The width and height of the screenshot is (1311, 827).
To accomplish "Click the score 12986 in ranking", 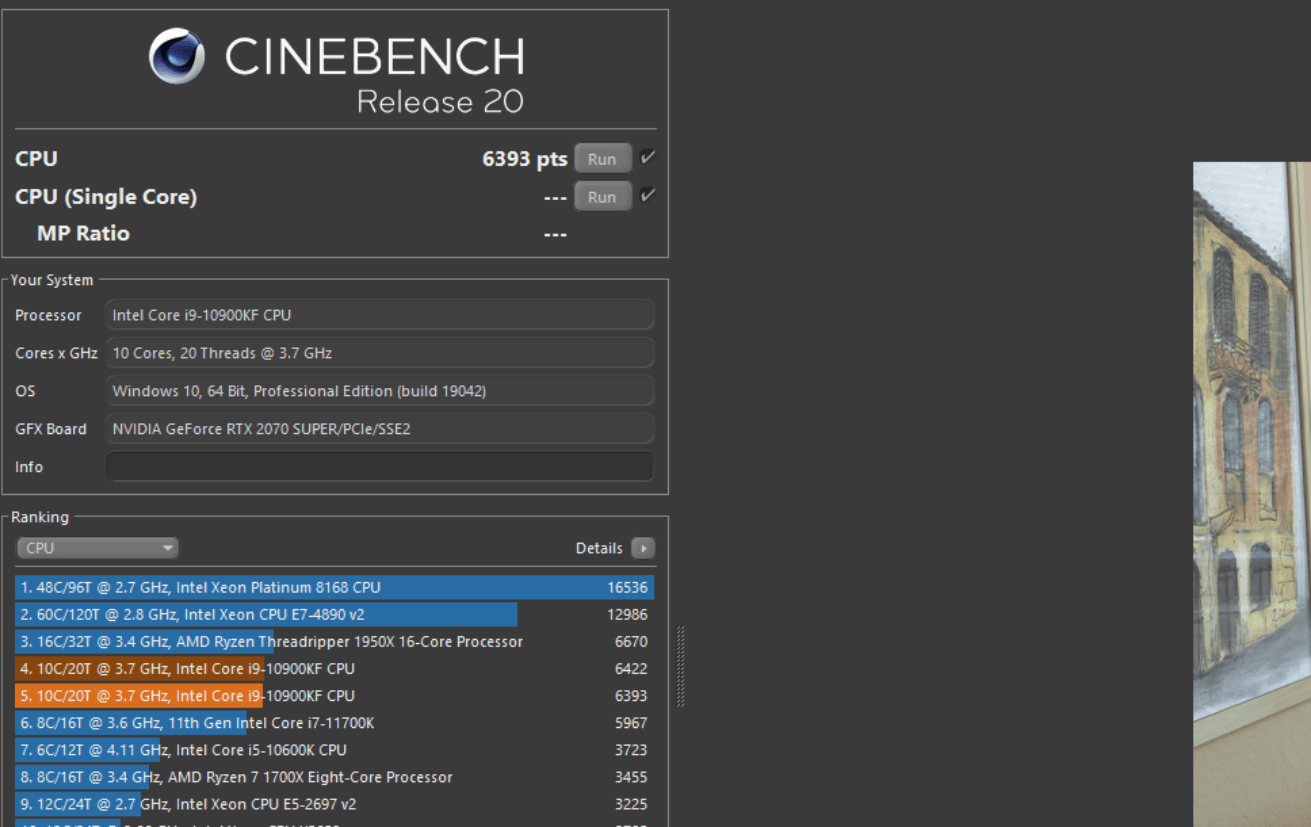I will click(x=627, y=614).
